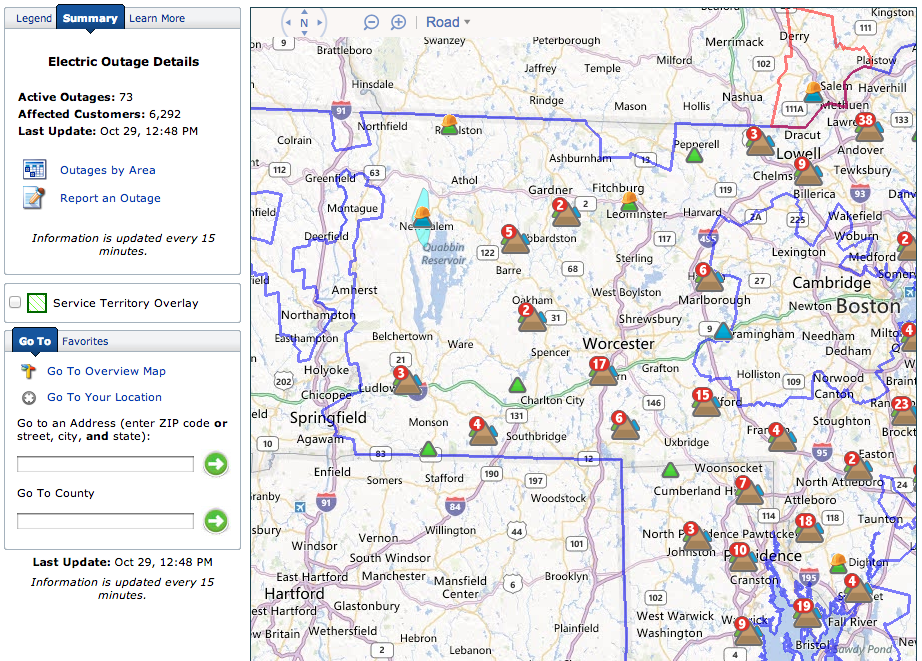Click the Outages by Area grid icon
Image resolution: width=922 pixels, height=661 pixels.
35,170
